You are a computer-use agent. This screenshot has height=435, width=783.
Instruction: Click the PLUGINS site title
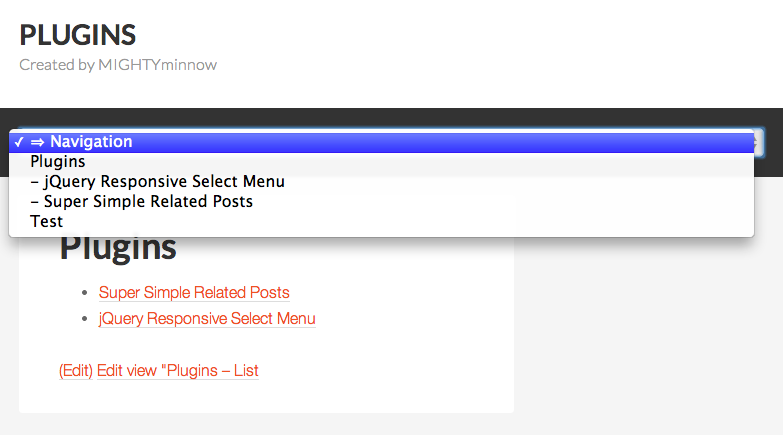77,35
